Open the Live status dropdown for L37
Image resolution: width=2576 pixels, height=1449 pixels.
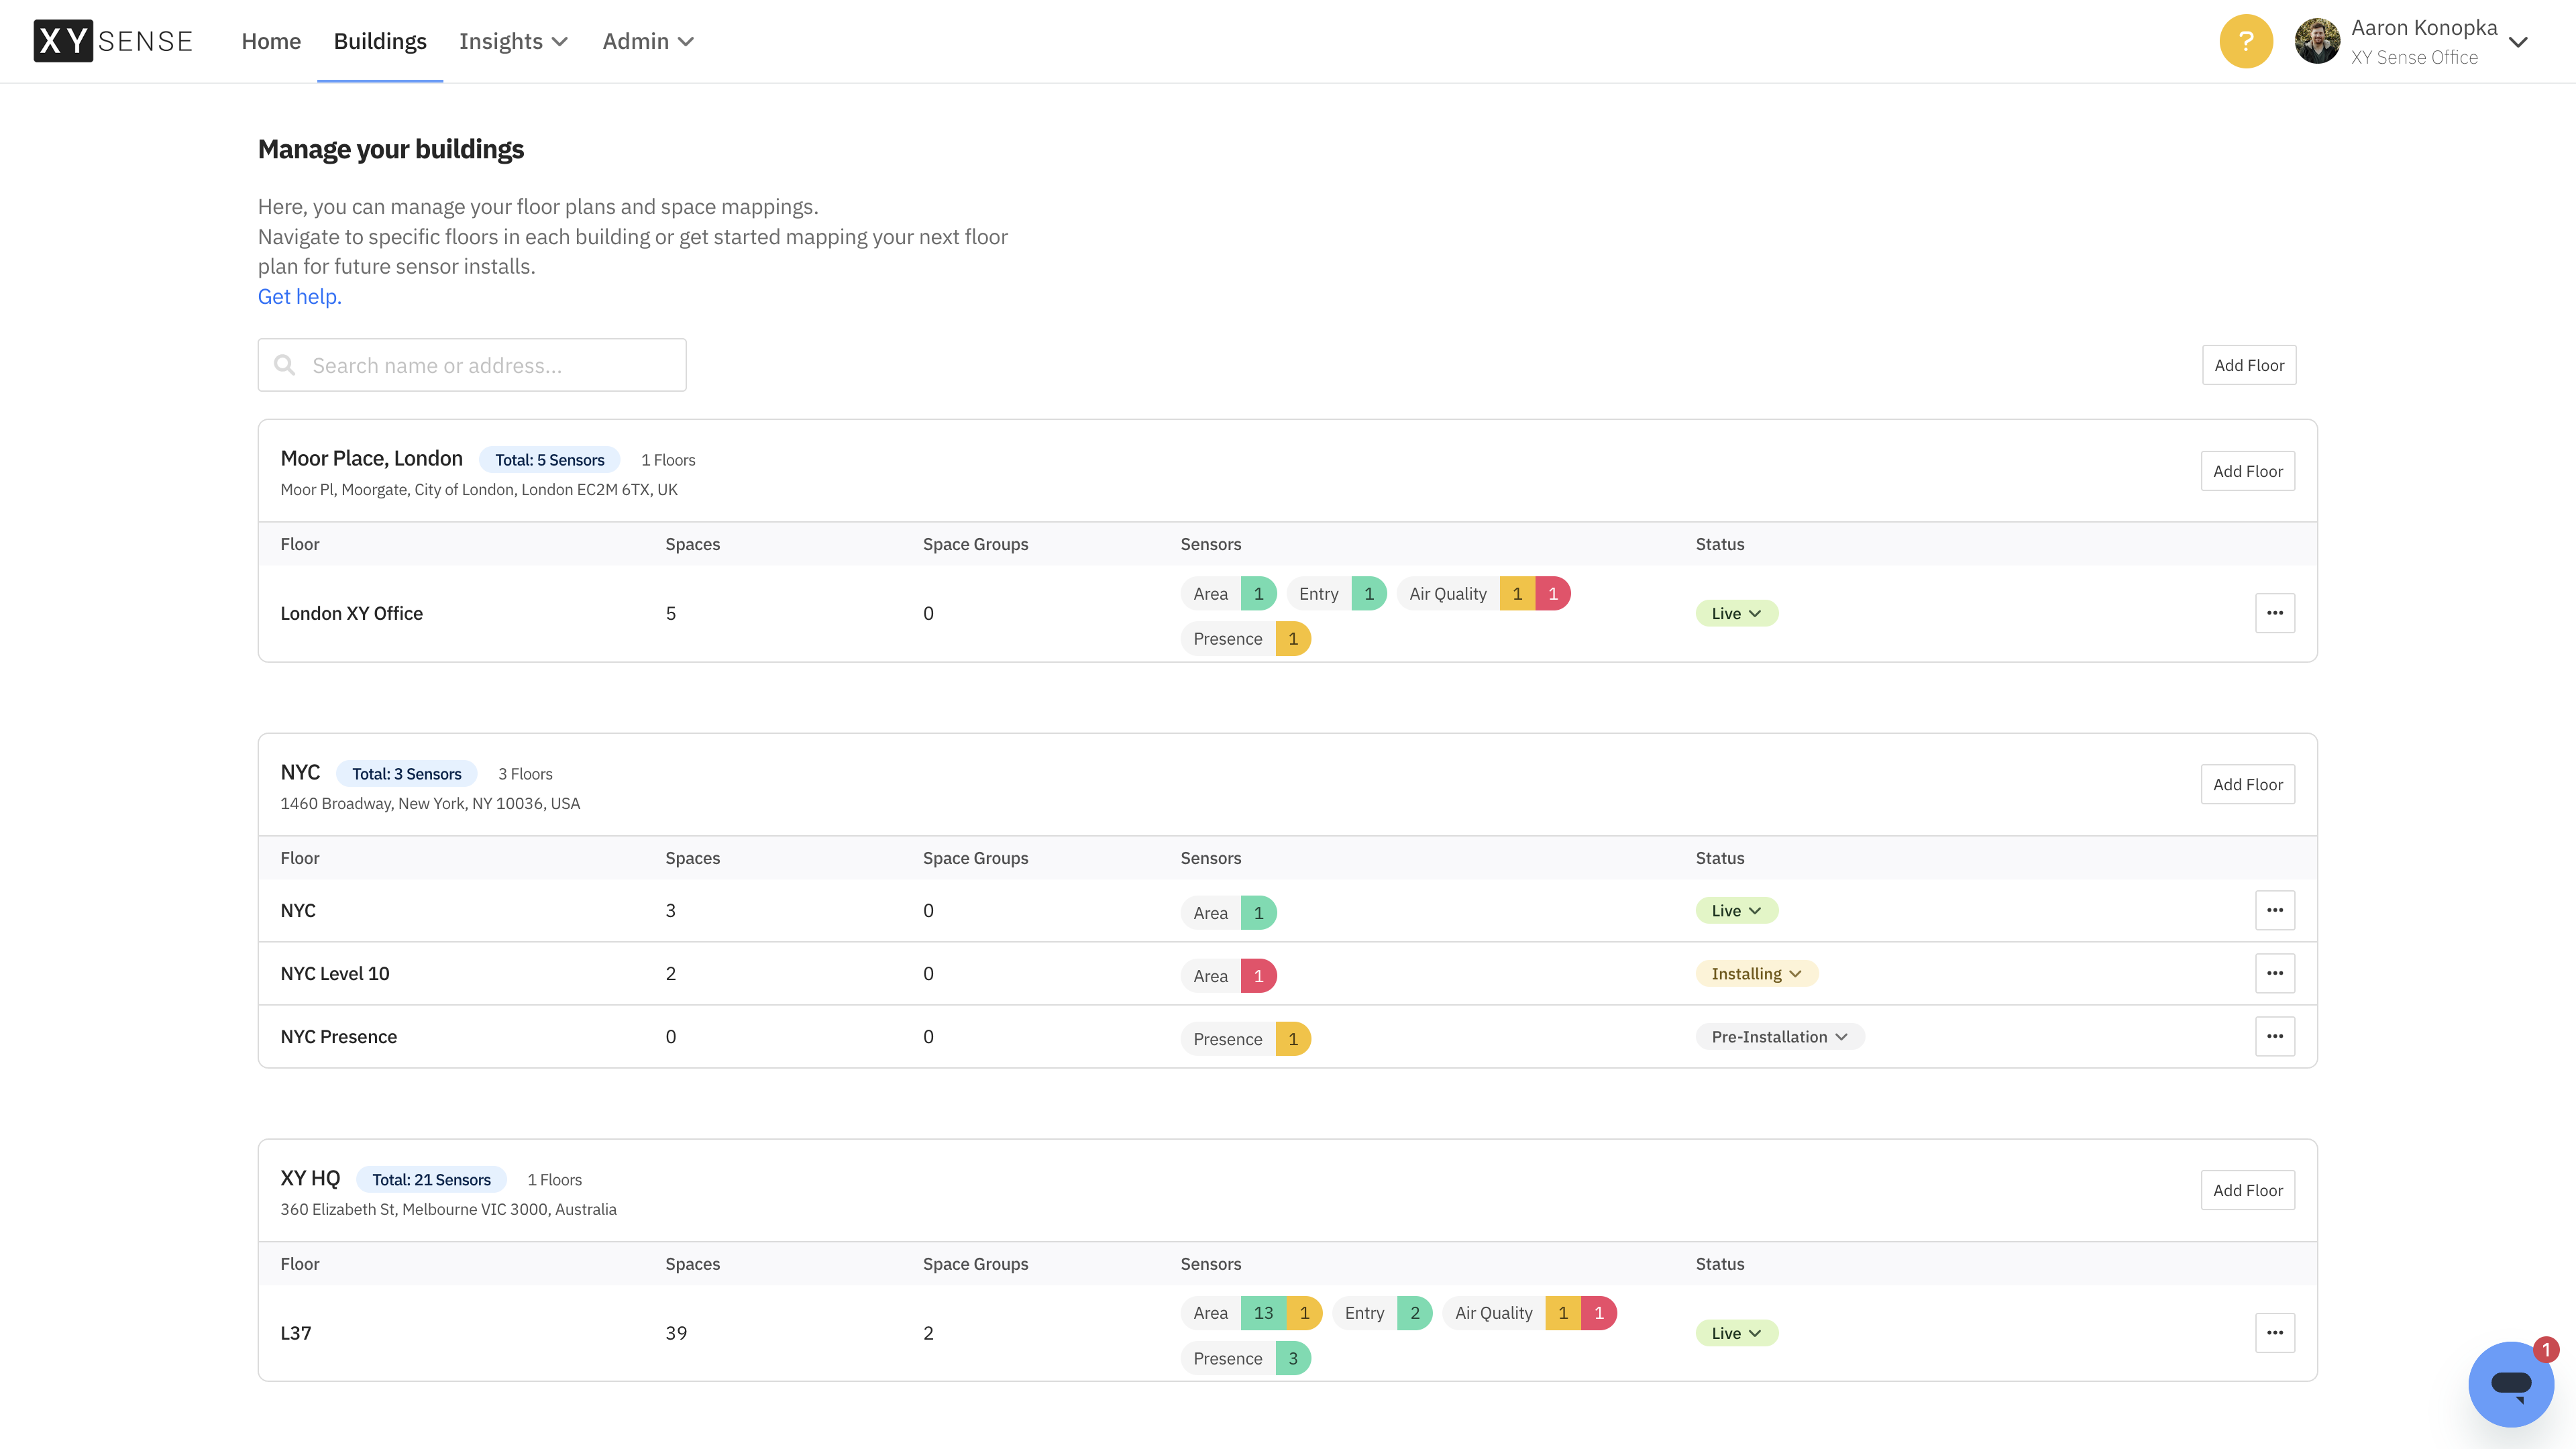click(1736, 1332)
